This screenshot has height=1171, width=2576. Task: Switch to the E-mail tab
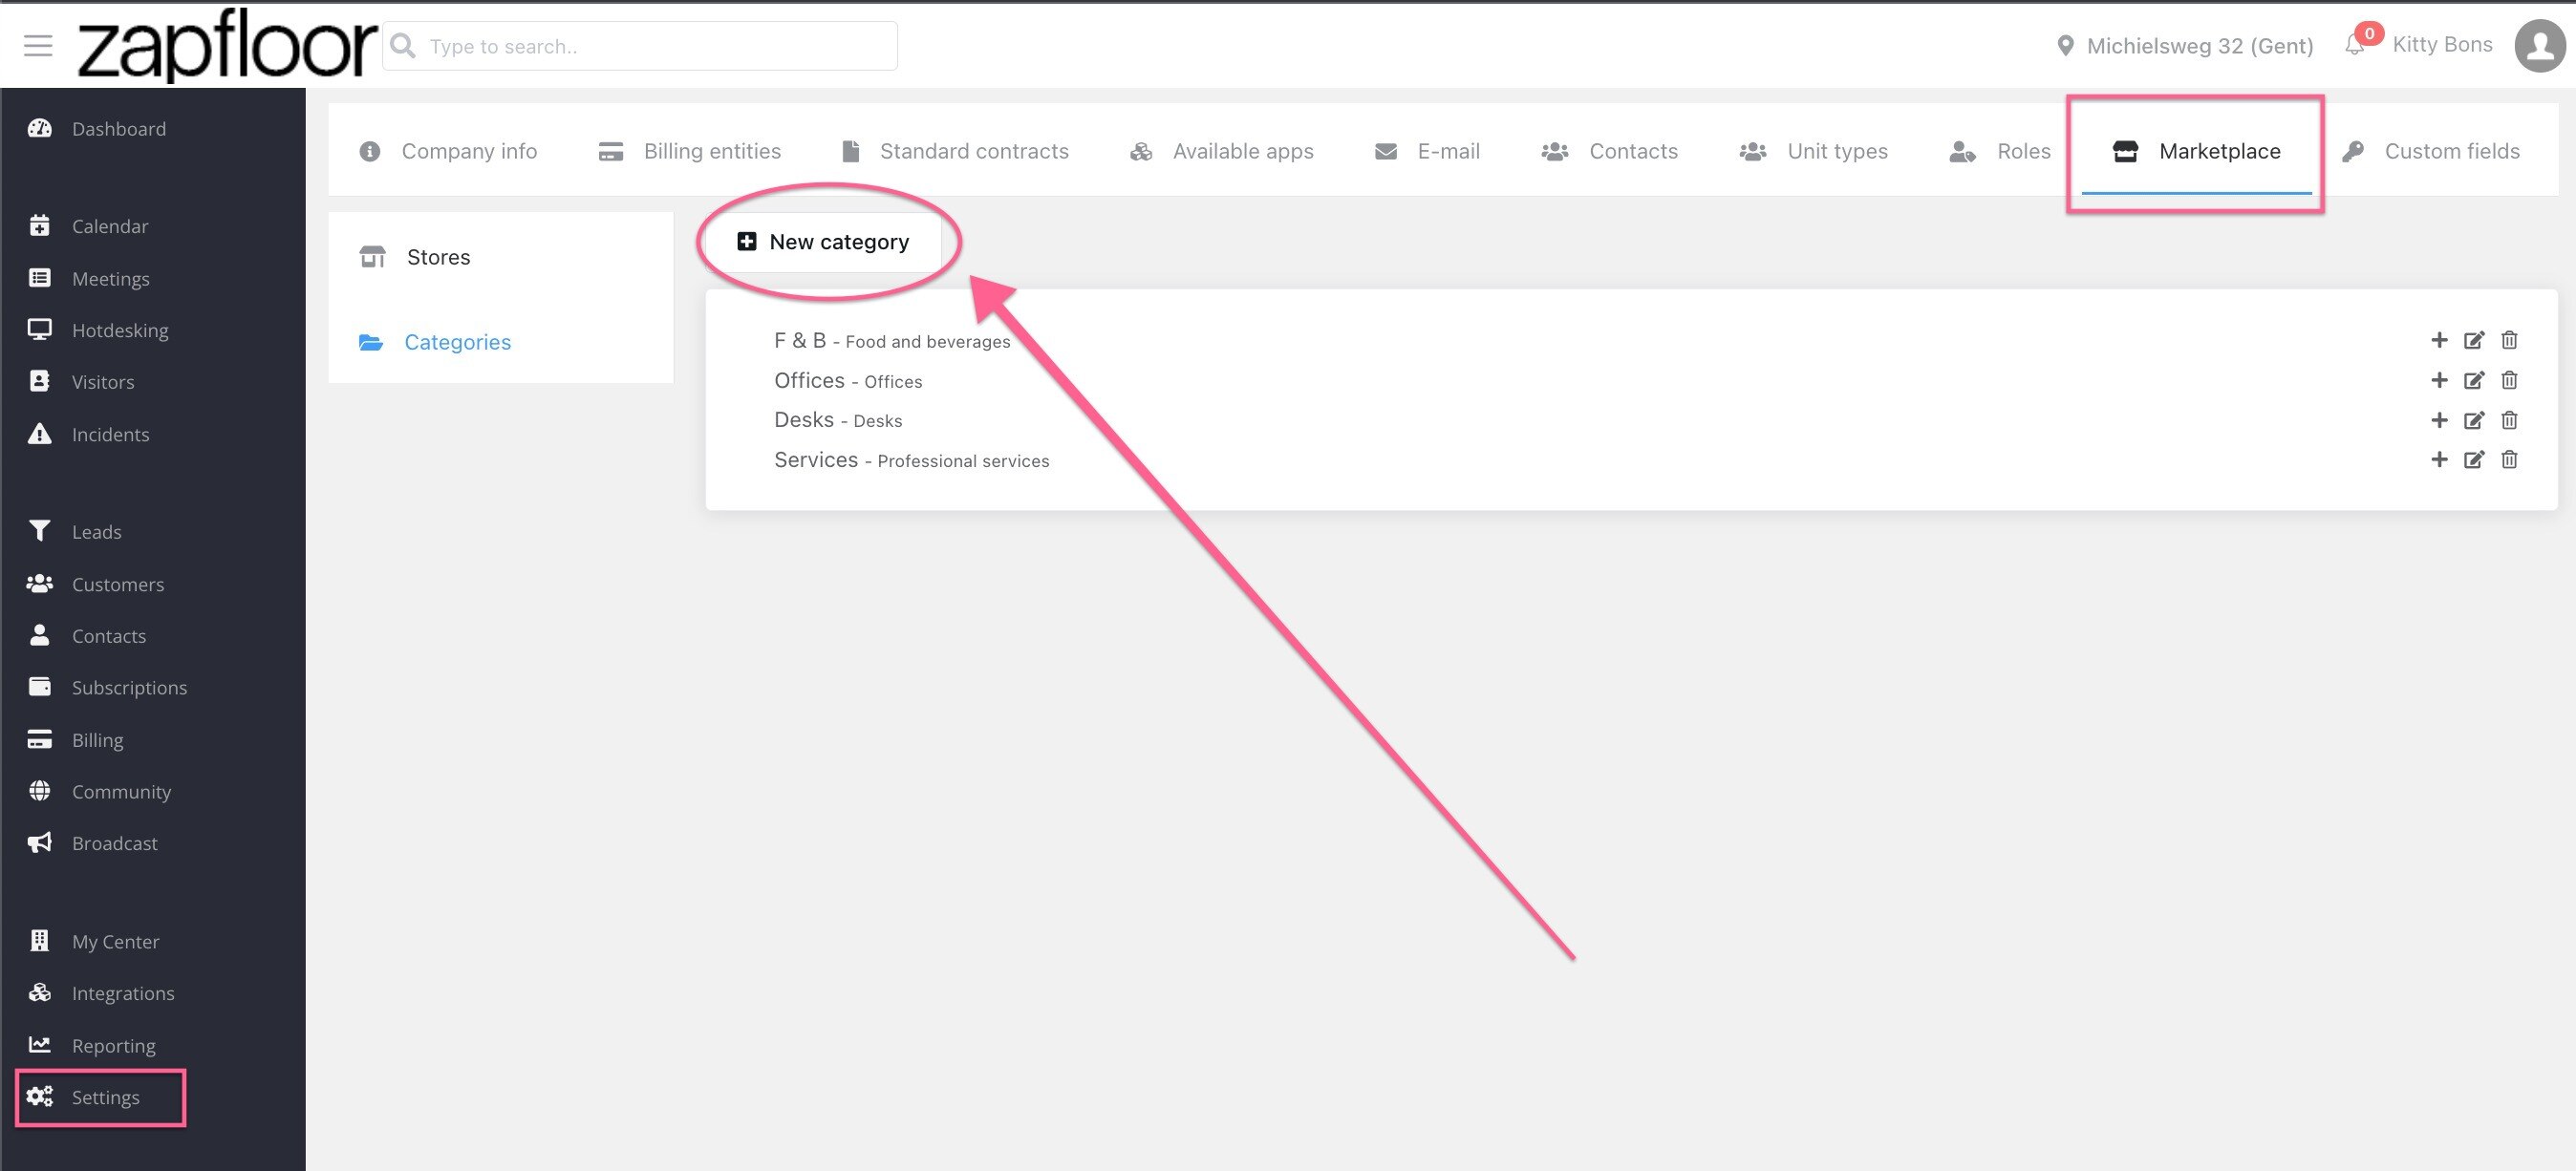pyautogui.click(x=1428, y=151)
